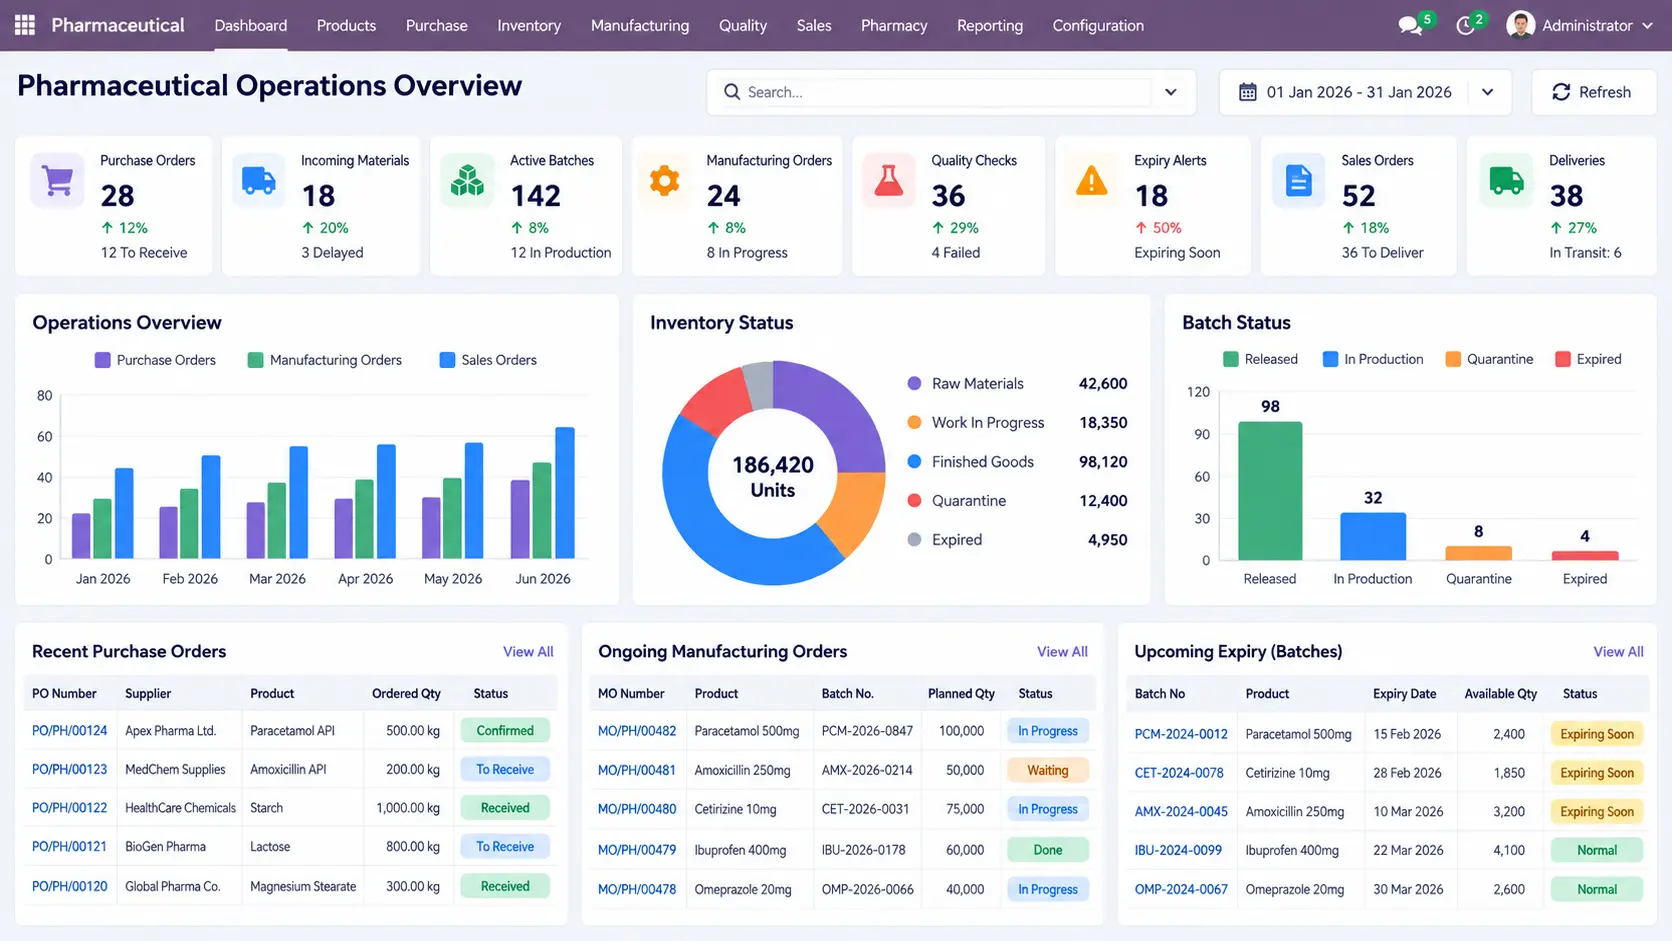Screen dimensions: 1672x941
Task: Click the refresh arrows icon
Action: 1561,92
